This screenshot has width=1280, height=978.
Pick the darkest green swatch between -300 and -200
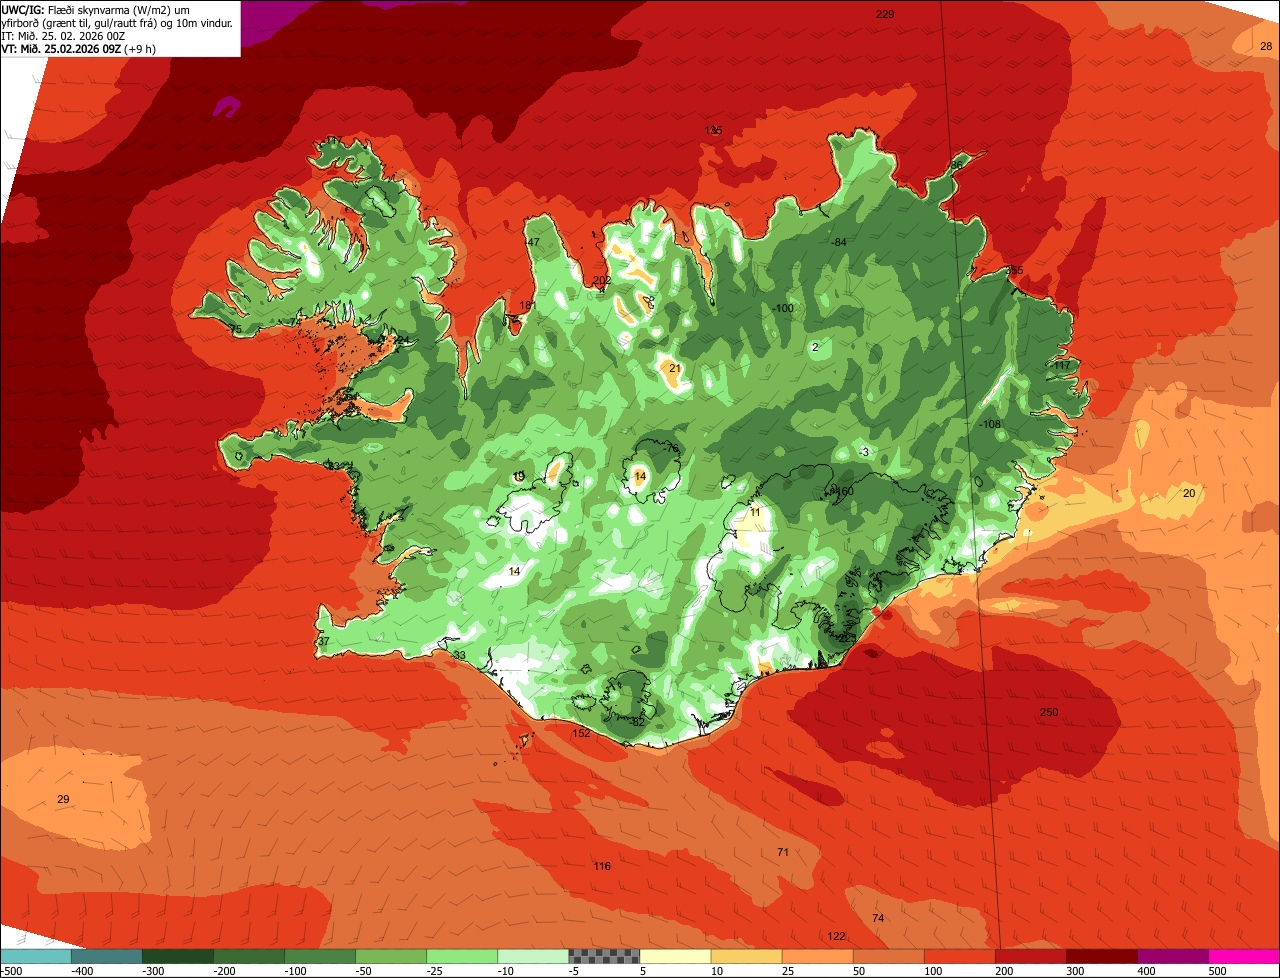click(177, 956)
